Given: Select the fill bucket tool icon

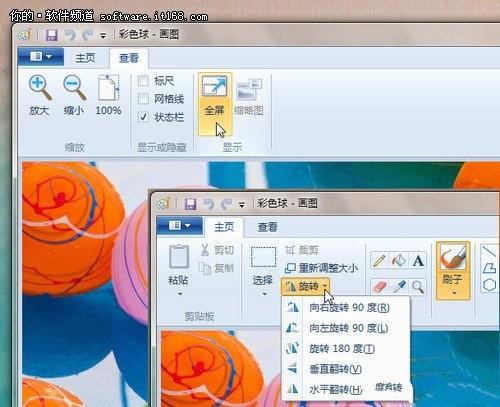Looking at the screenshot, I should click(x=398, y=260).
